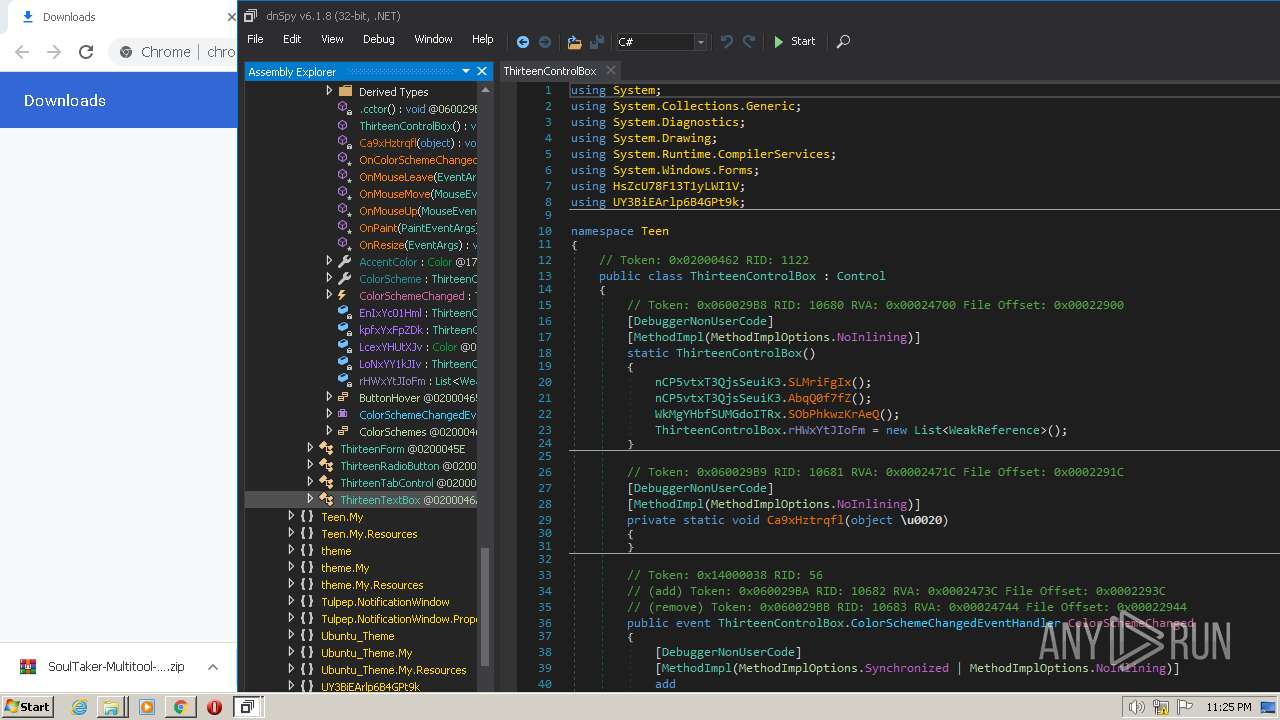Close the ThirteenControlBox tab
Viewport: 1280px width, 720px height.
[610, 71]
